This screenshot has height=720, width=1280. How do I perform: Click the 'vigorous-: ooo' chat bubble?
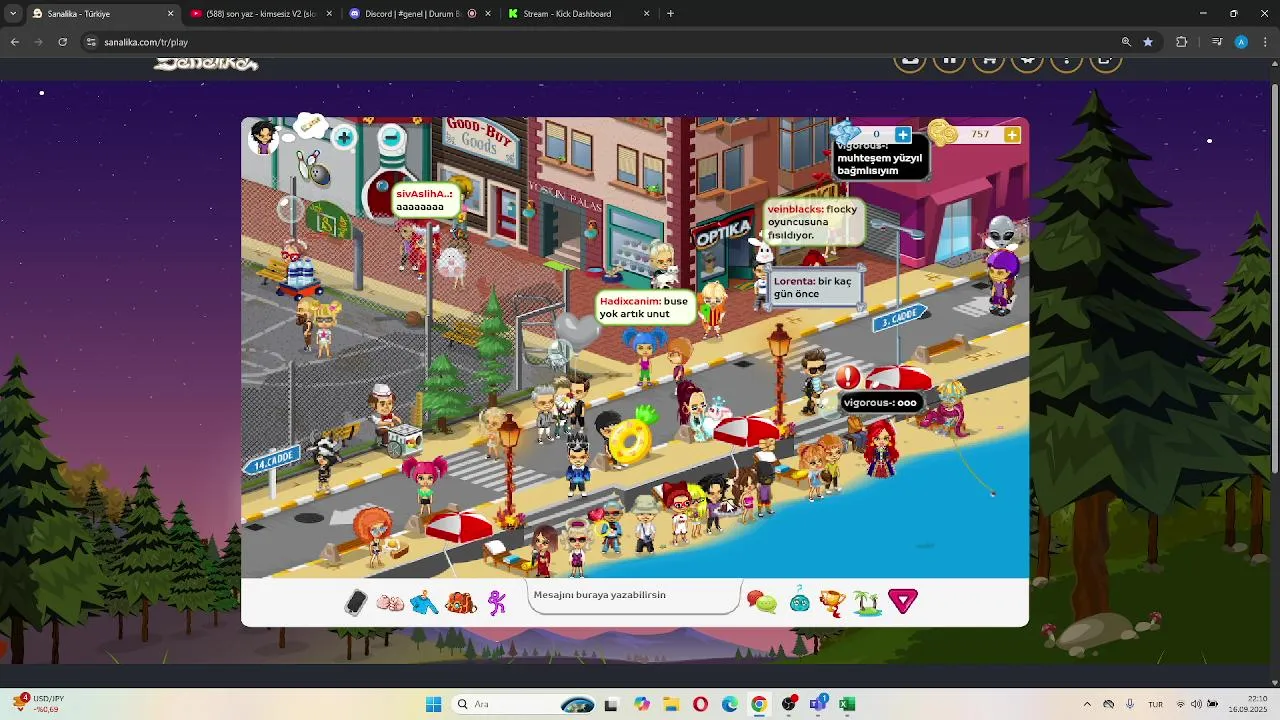[x=880, y=403]
